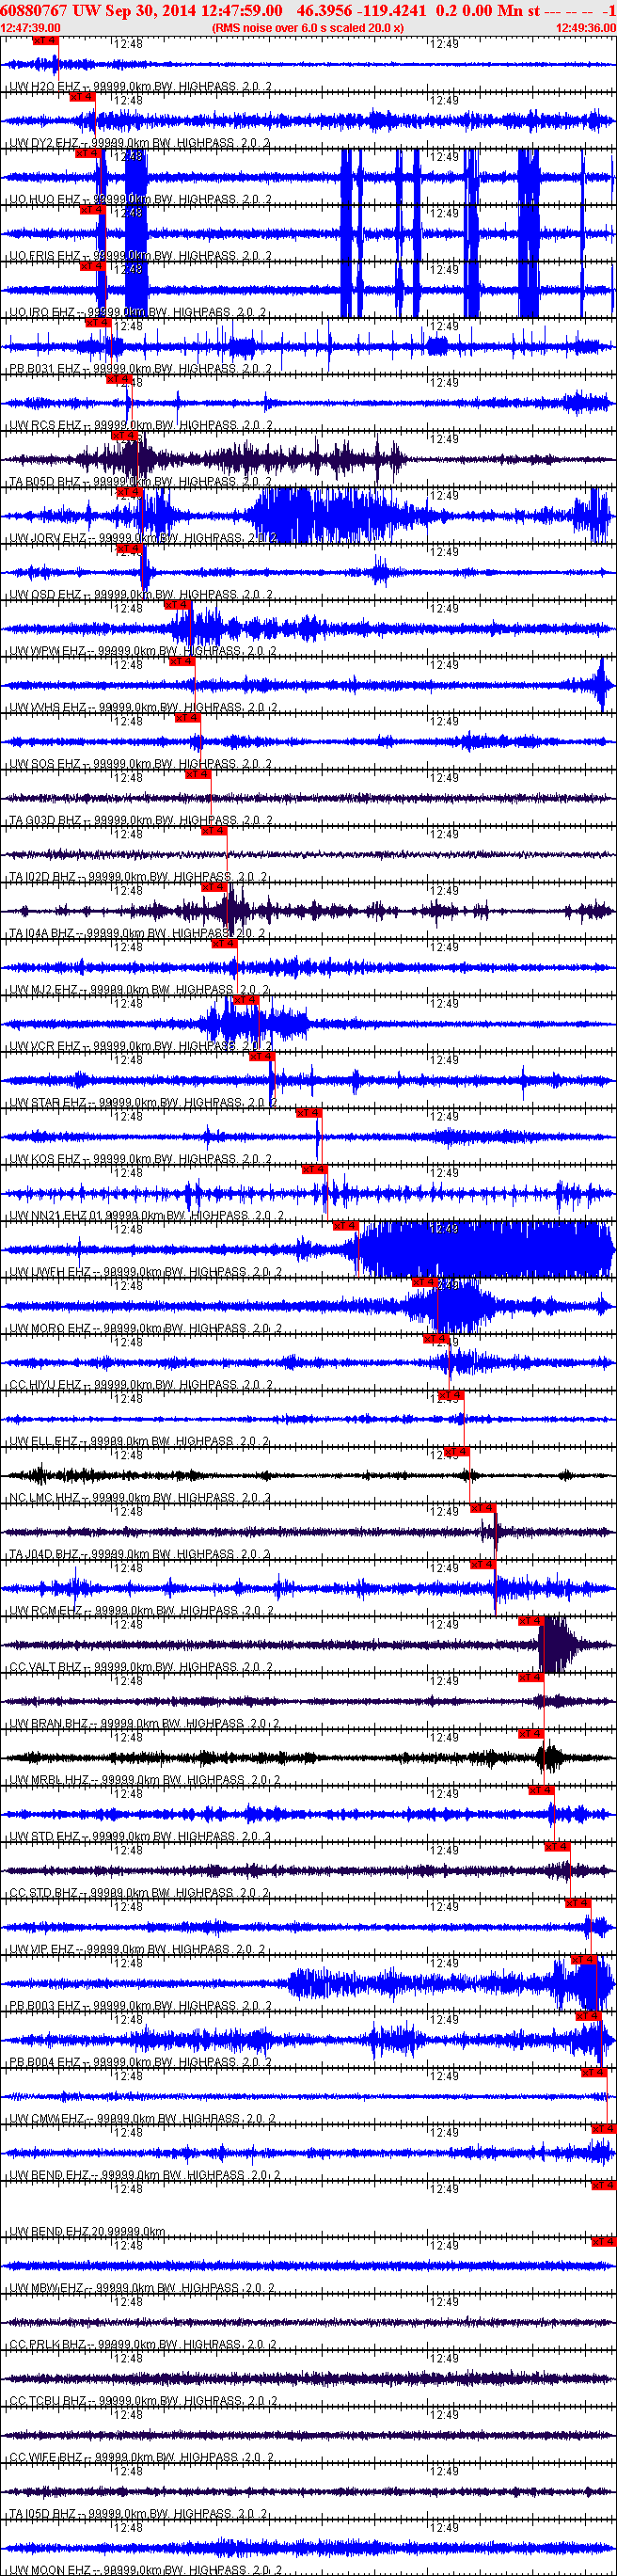Click the TA I04A BHZ station label
The image size is (617, 2576).
click(x=45, y=933)
